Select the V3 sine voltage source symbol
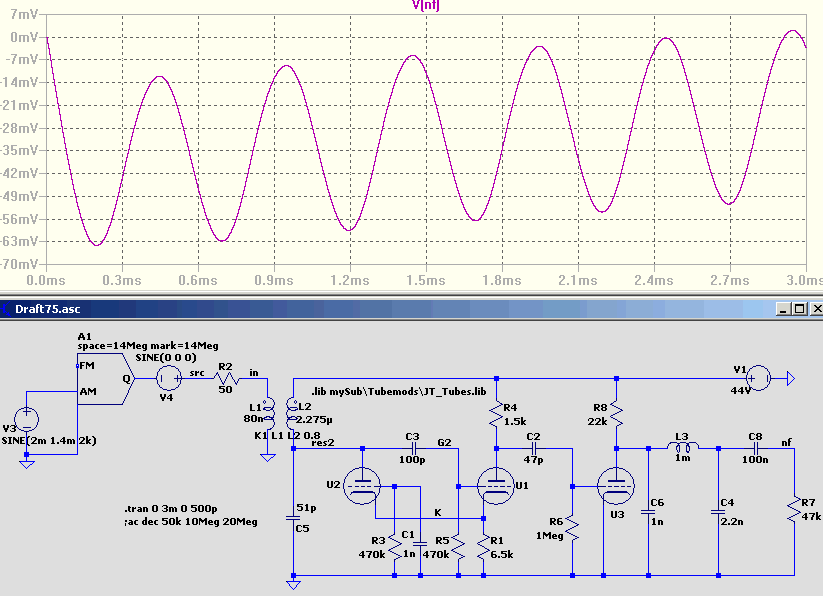Screen dimensions: 823x596 [26, 419]
